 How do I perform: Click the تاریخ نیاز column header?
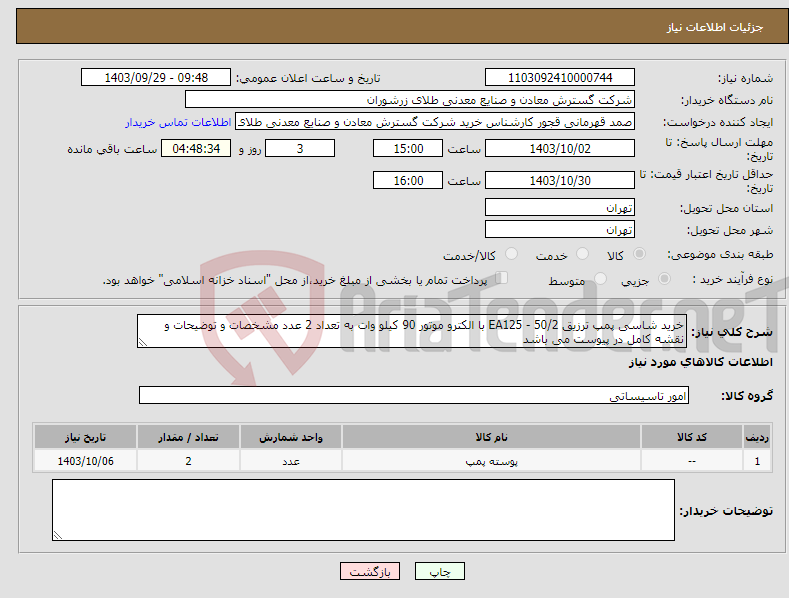[86, 437]
